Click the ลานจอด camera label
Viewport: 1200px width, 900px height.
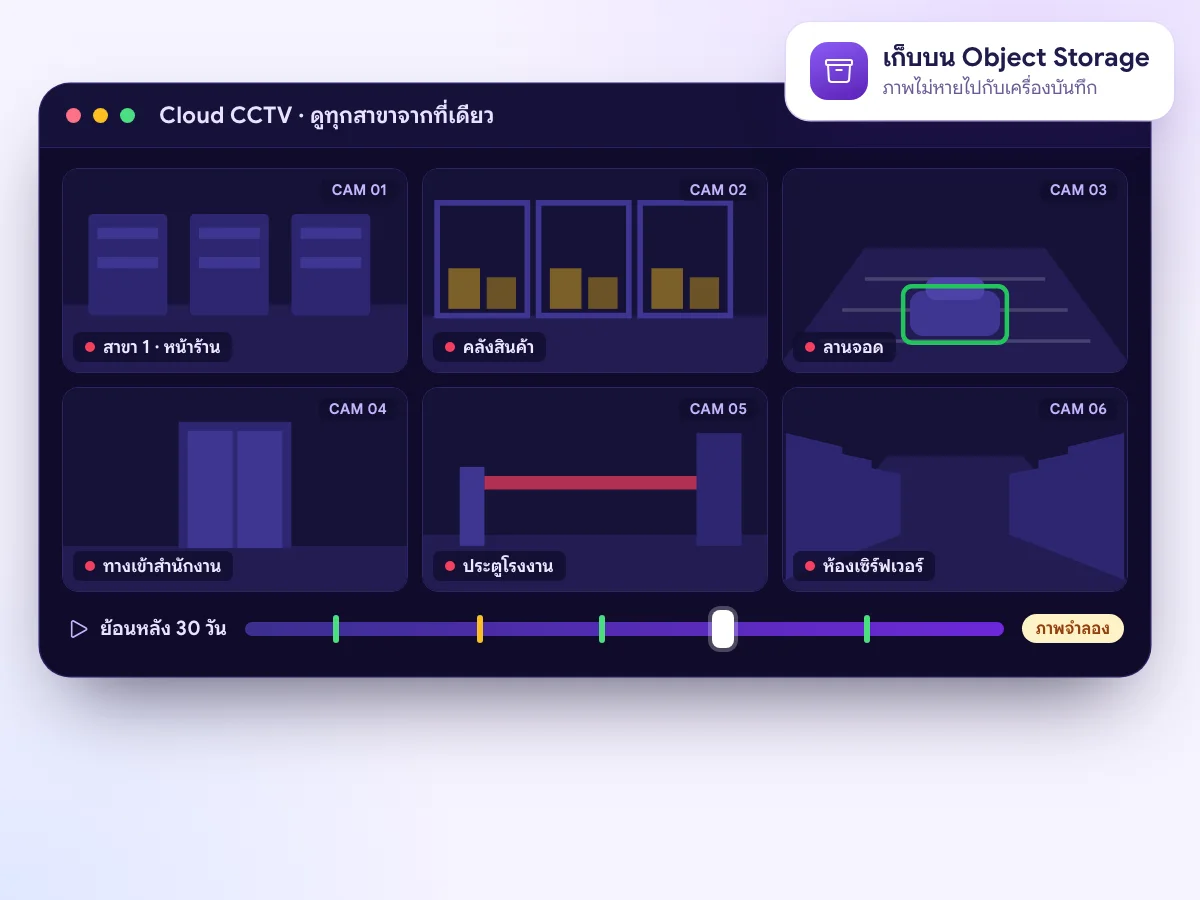tap(844, 347)
